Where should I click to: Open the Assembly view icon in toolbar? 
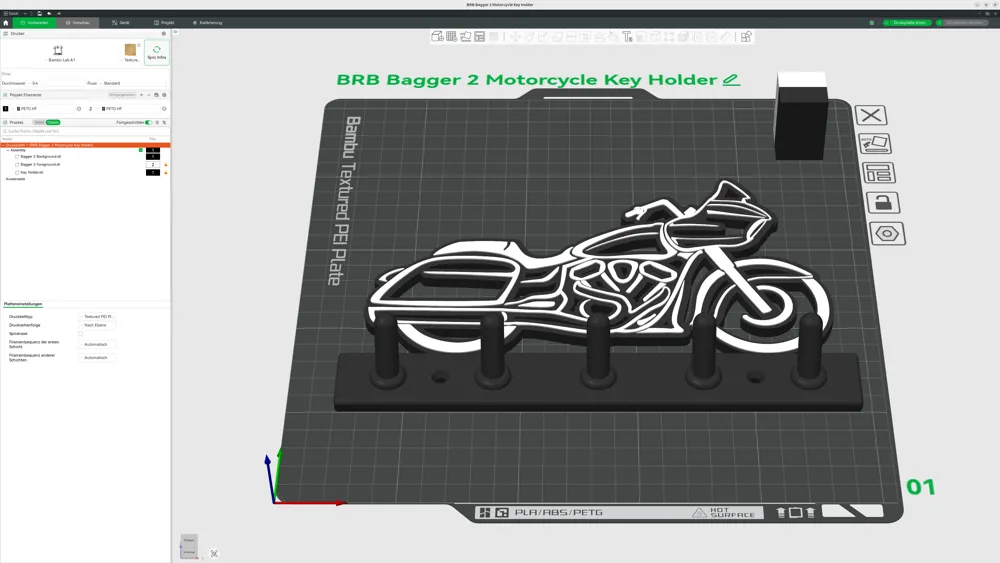[x=746, y=37]
